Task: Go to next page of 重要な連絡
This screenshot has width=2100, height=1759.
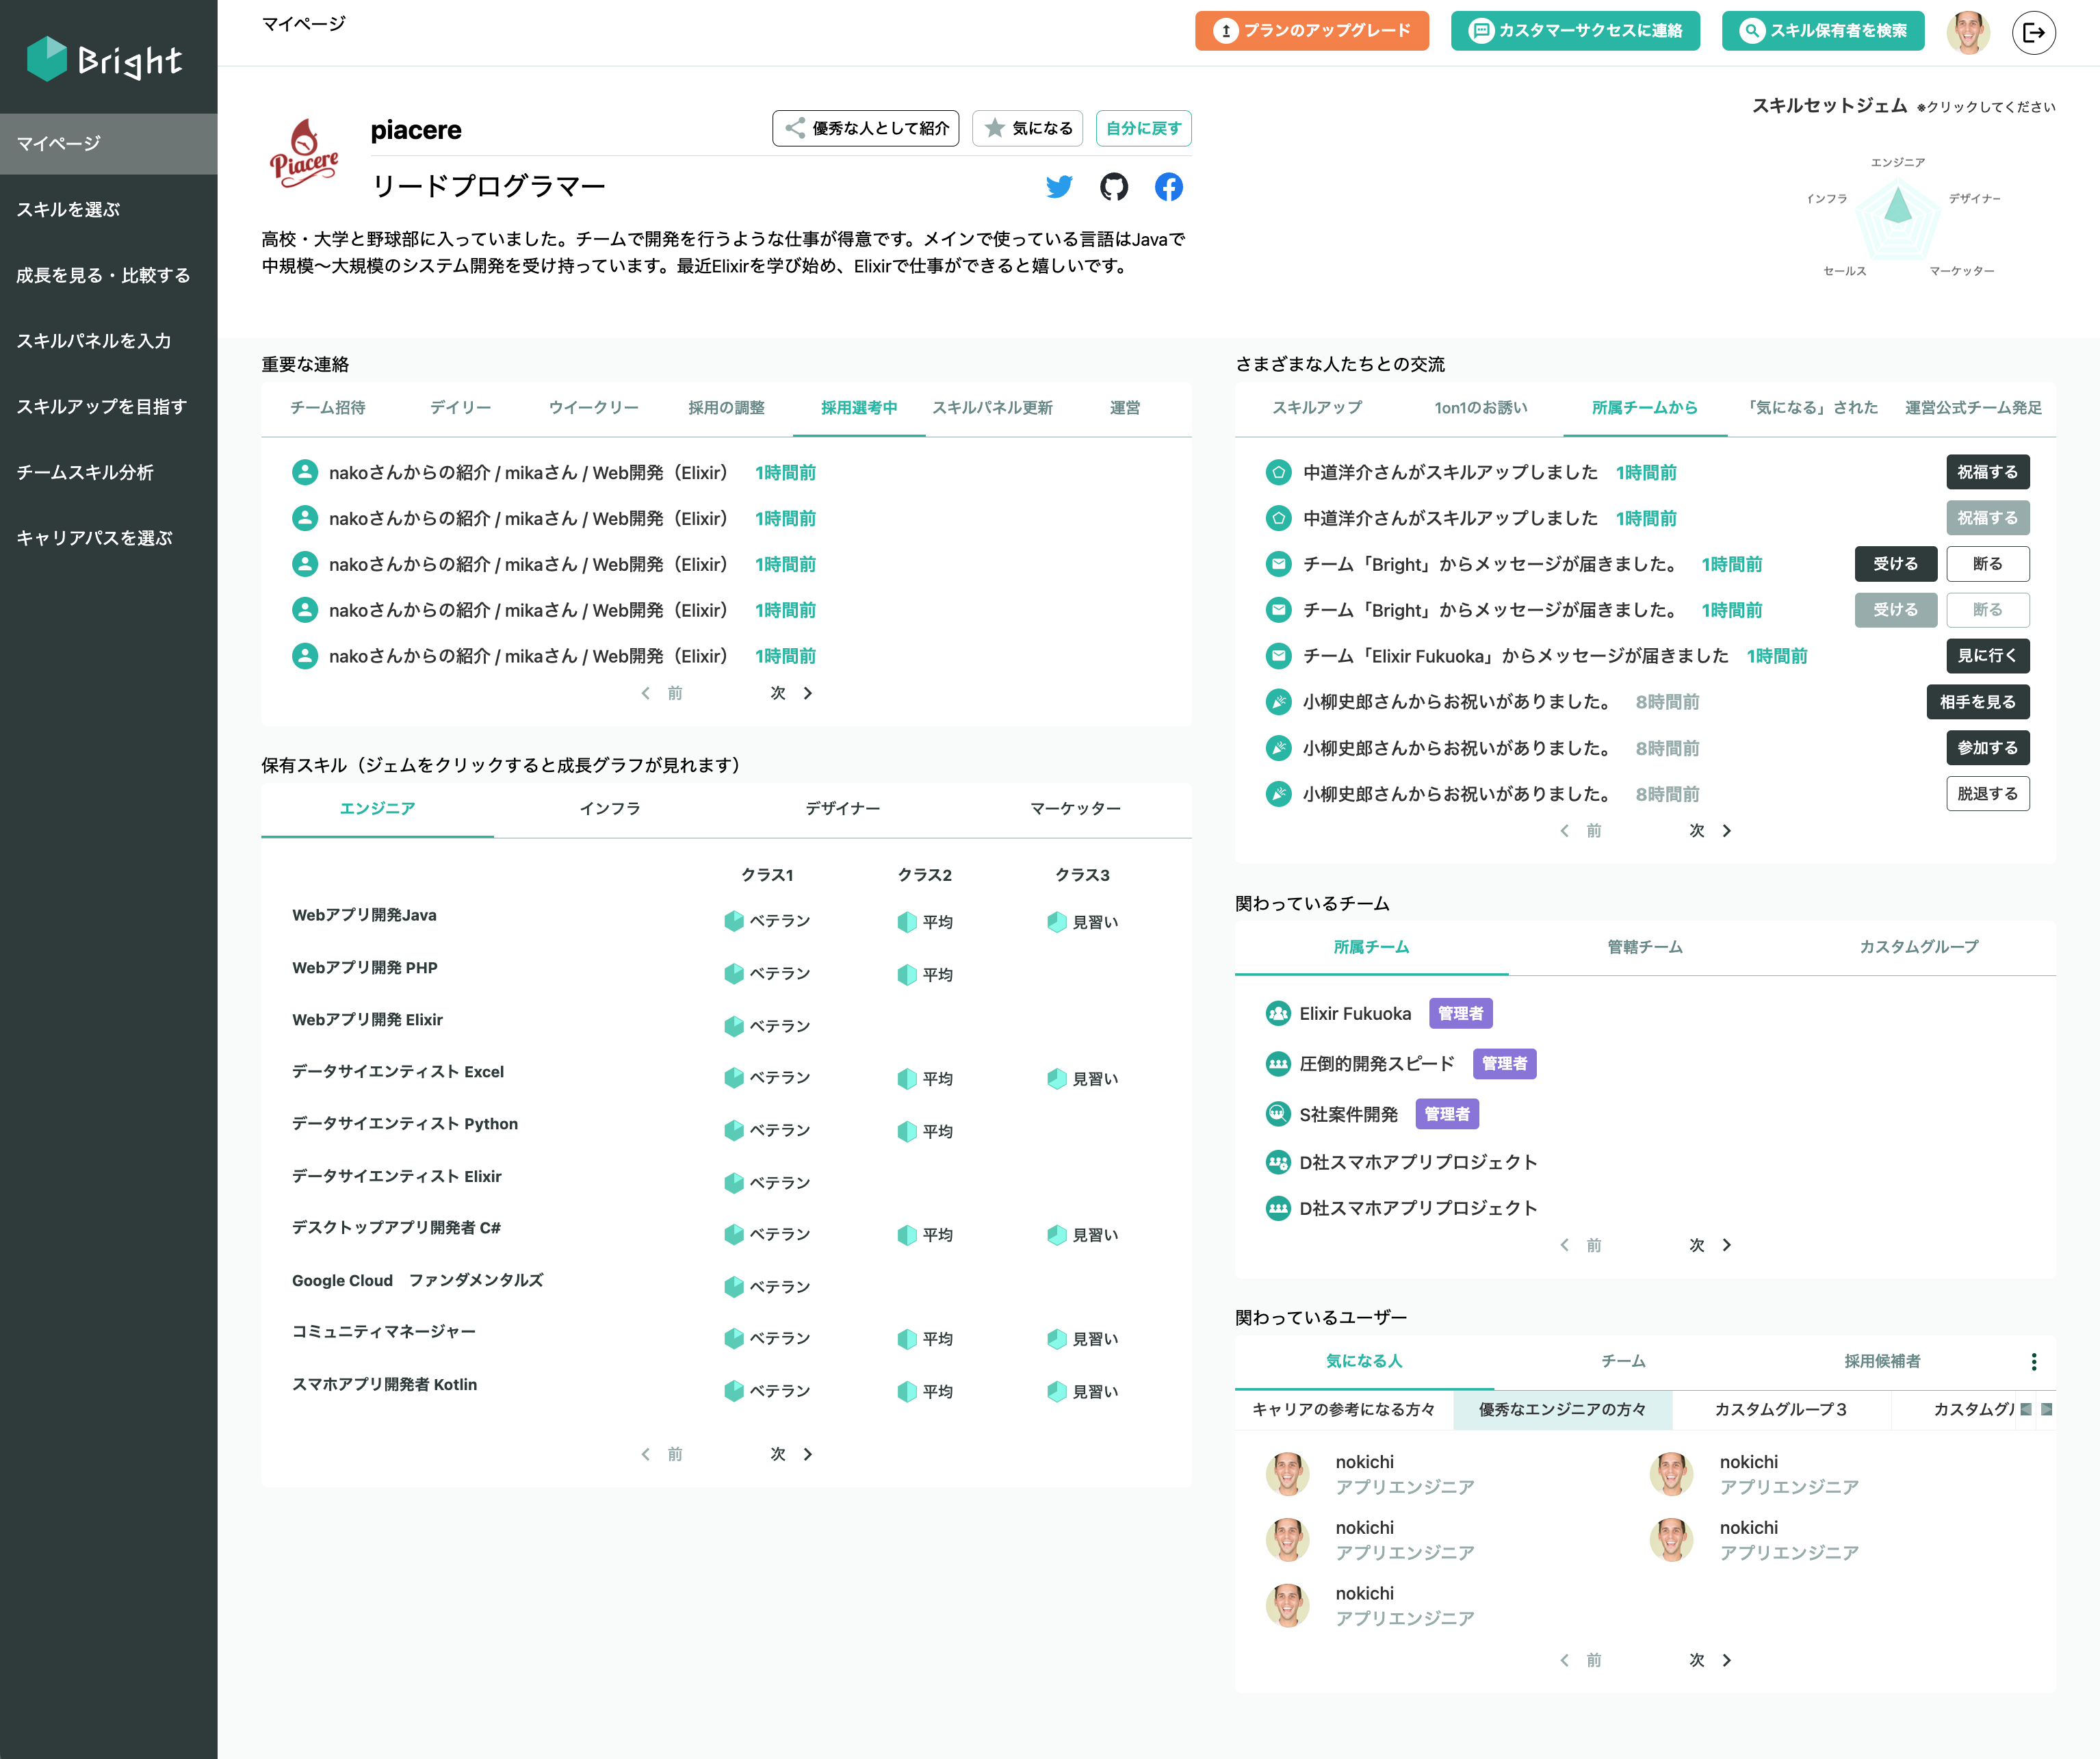Action: [791, 693]
